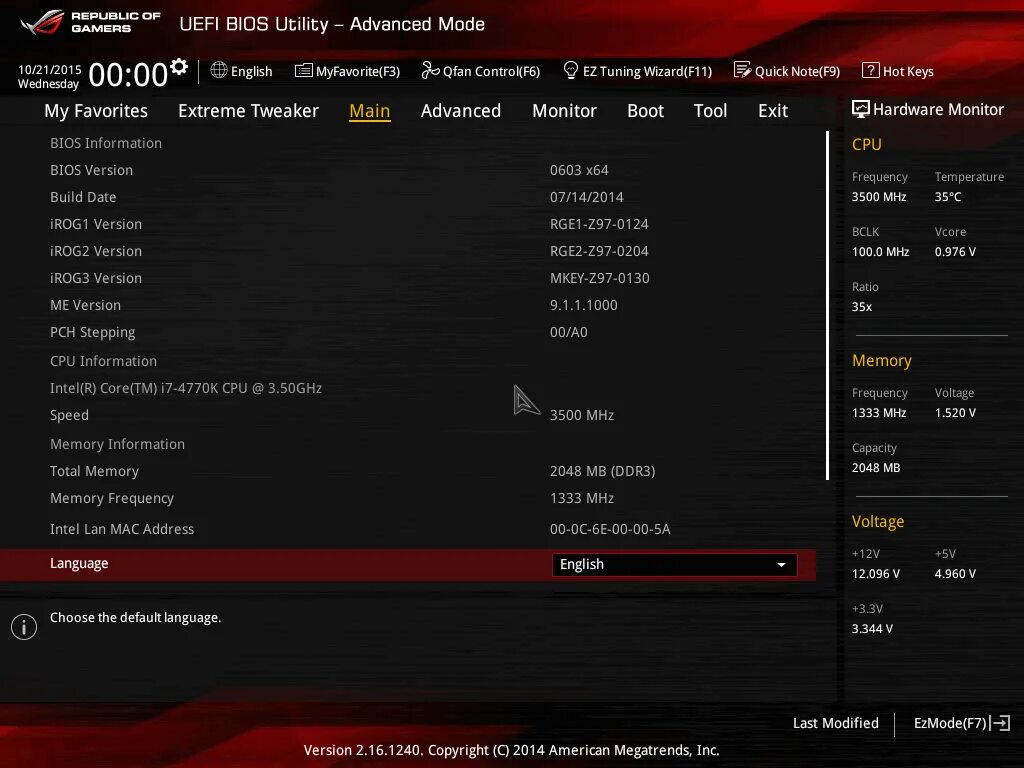This screenshot has width=1024, height=768.
Task: Click 00-0C-6E-00-00-5A MAC value
Action: (x=610, y=529)
